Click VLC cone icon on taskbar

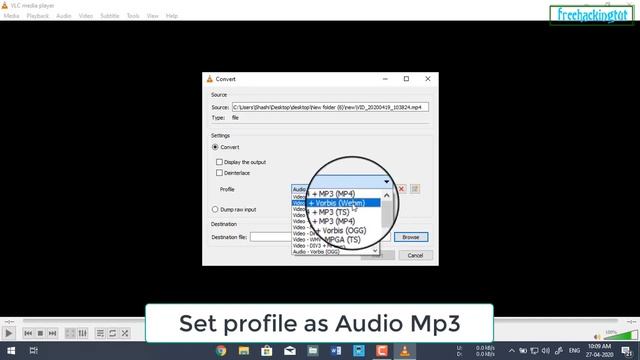coord(405,351)
